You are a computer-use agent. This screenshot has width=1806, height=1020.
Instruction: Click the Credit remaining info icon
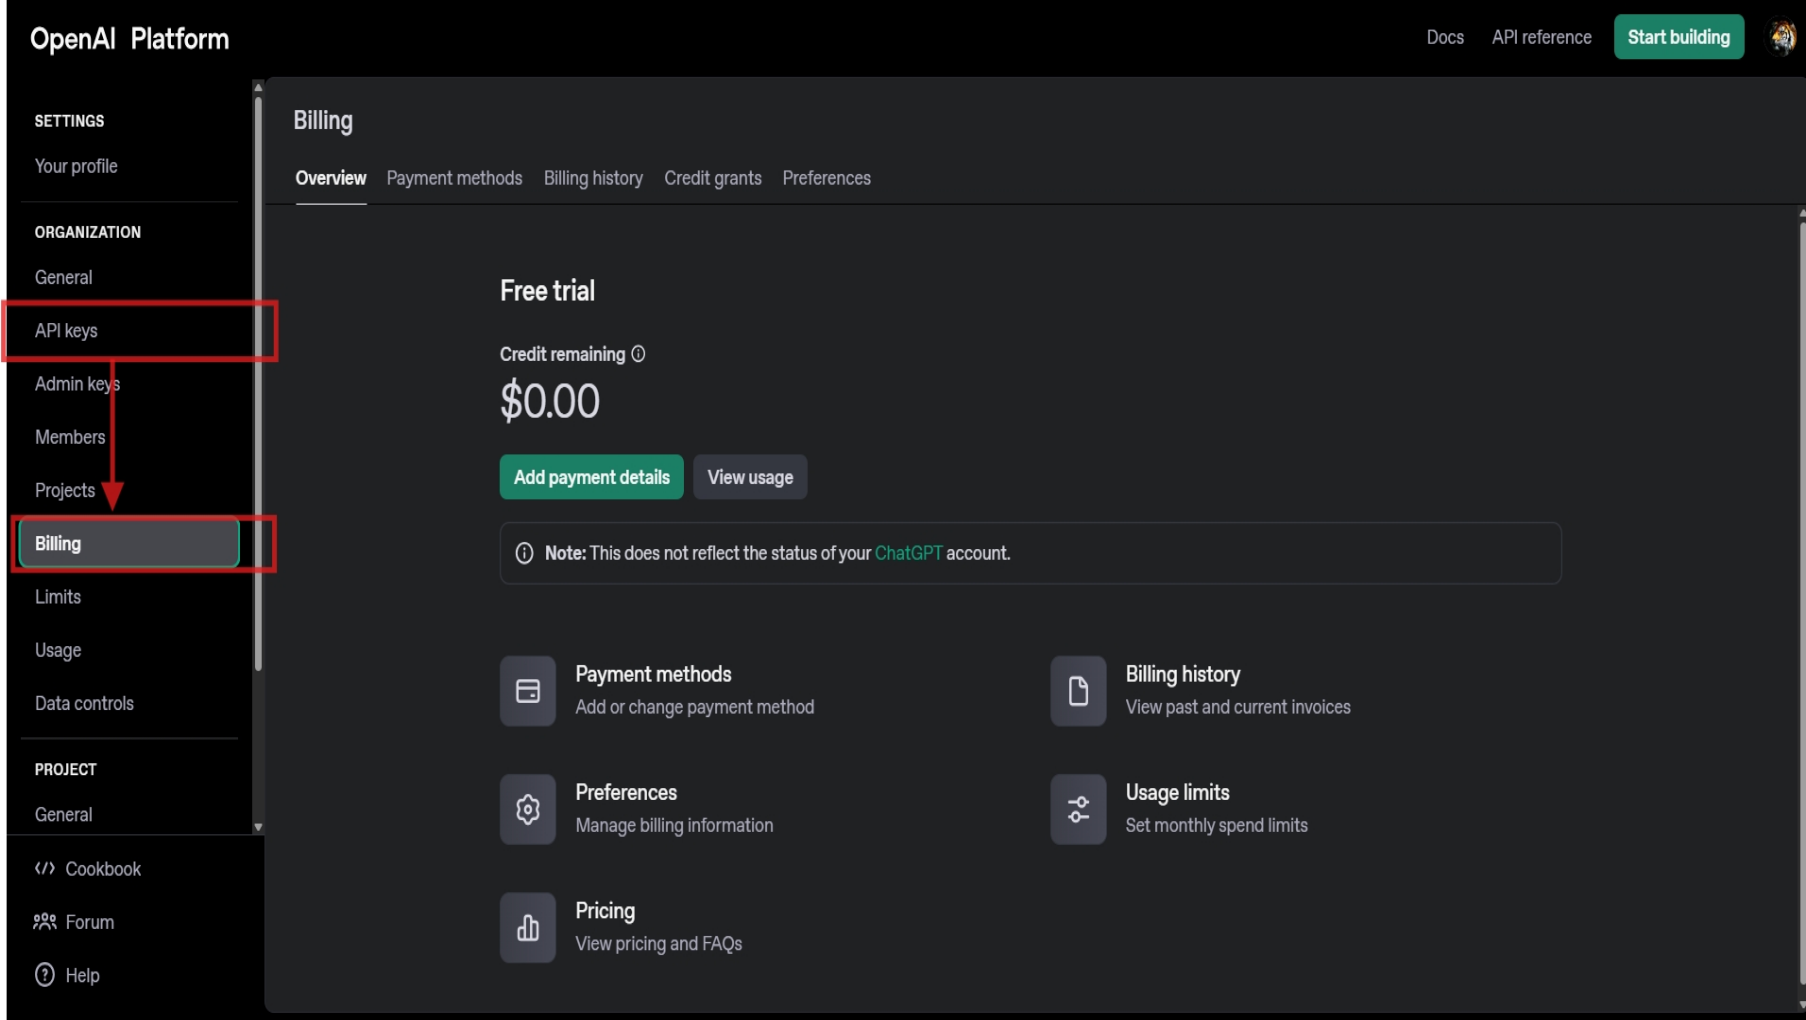[x=638, y=354]
